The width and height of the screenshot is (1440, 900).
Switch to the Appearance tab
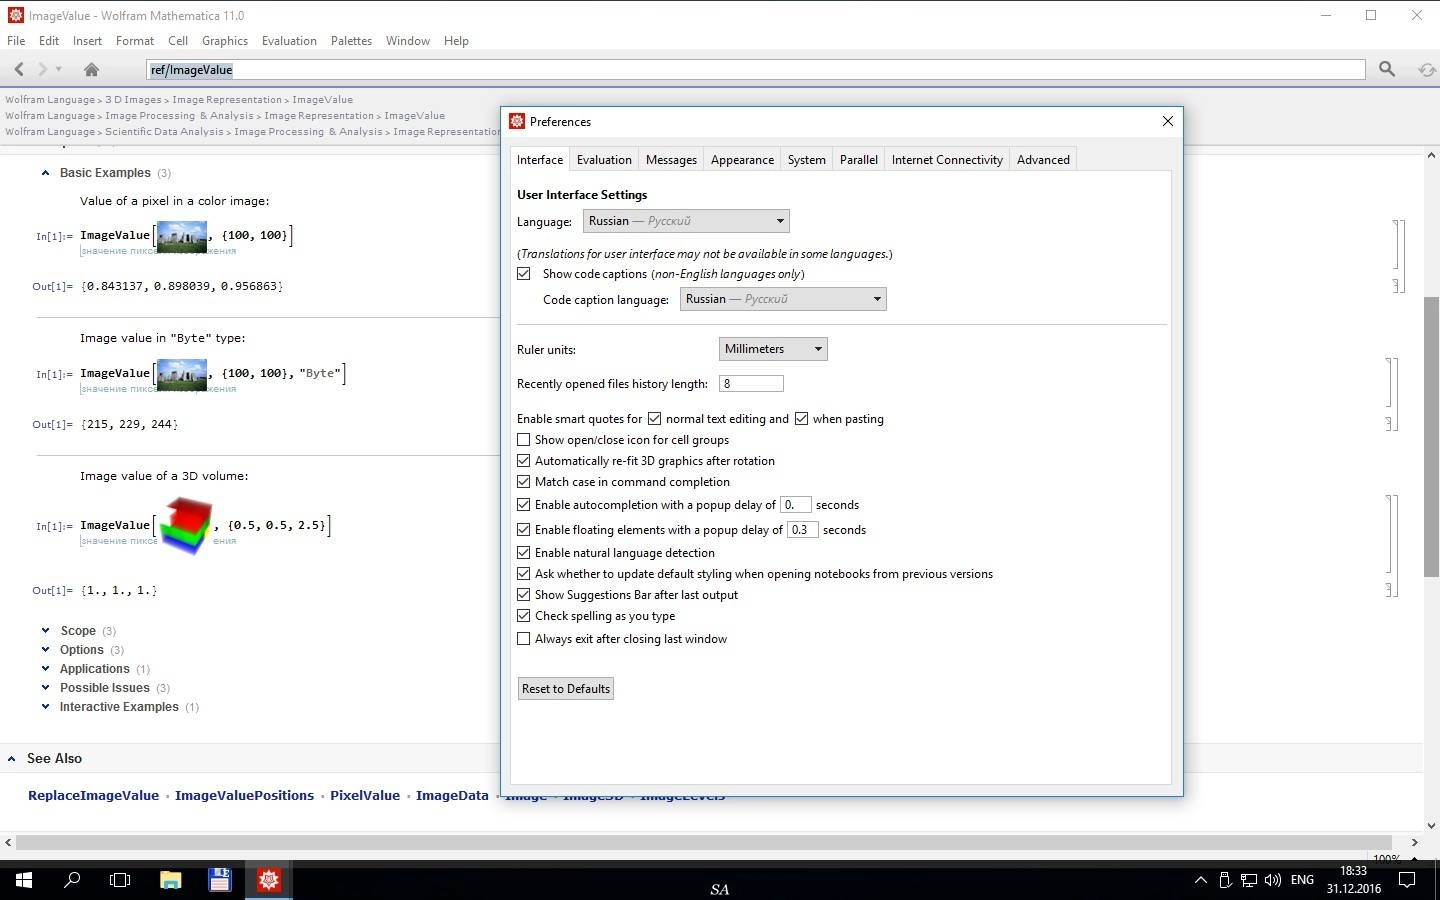(x=742, y=160)
